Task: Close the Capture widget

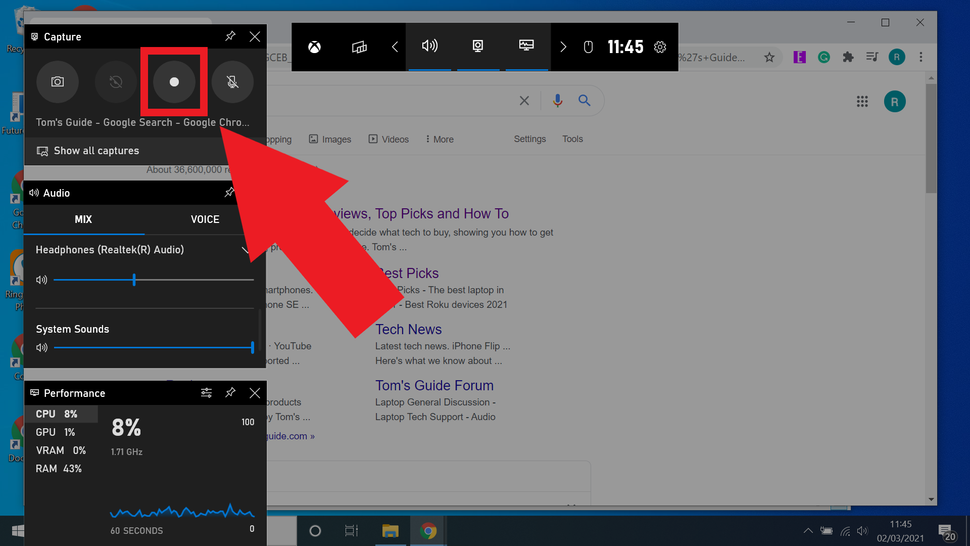Action: (255, 36)
